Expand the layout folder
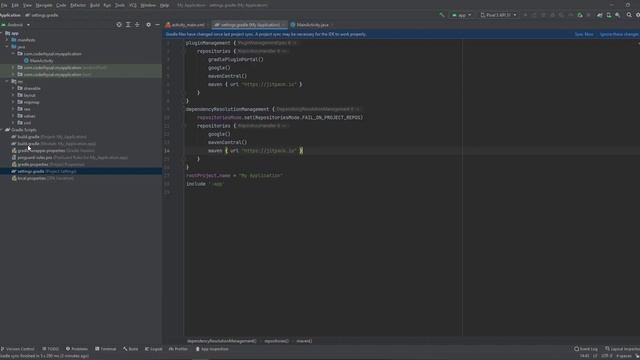640x360 pixels. click(x=13, y=95)
